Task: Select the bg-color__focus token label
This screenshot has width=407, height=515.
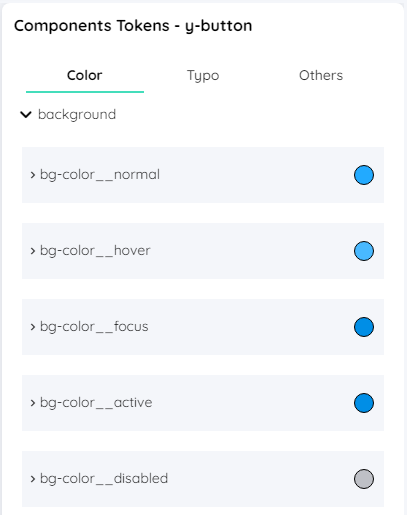Action: pyautogui.click(x=94, y=327)
